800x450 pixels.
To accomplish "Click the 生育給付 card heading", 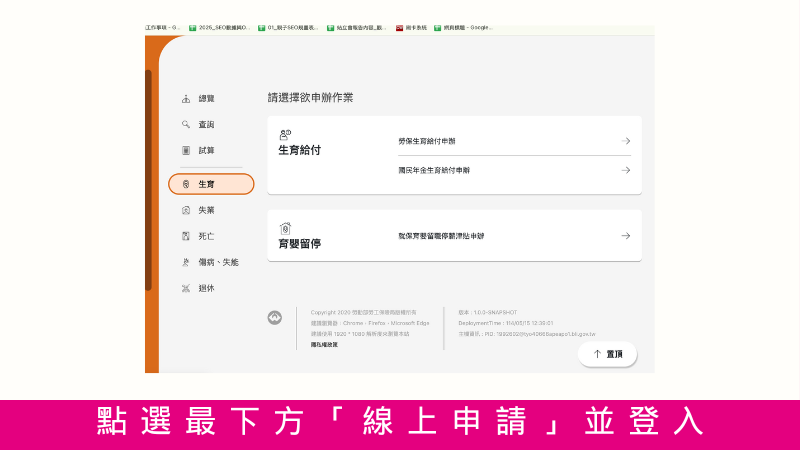I will point(299,150).
